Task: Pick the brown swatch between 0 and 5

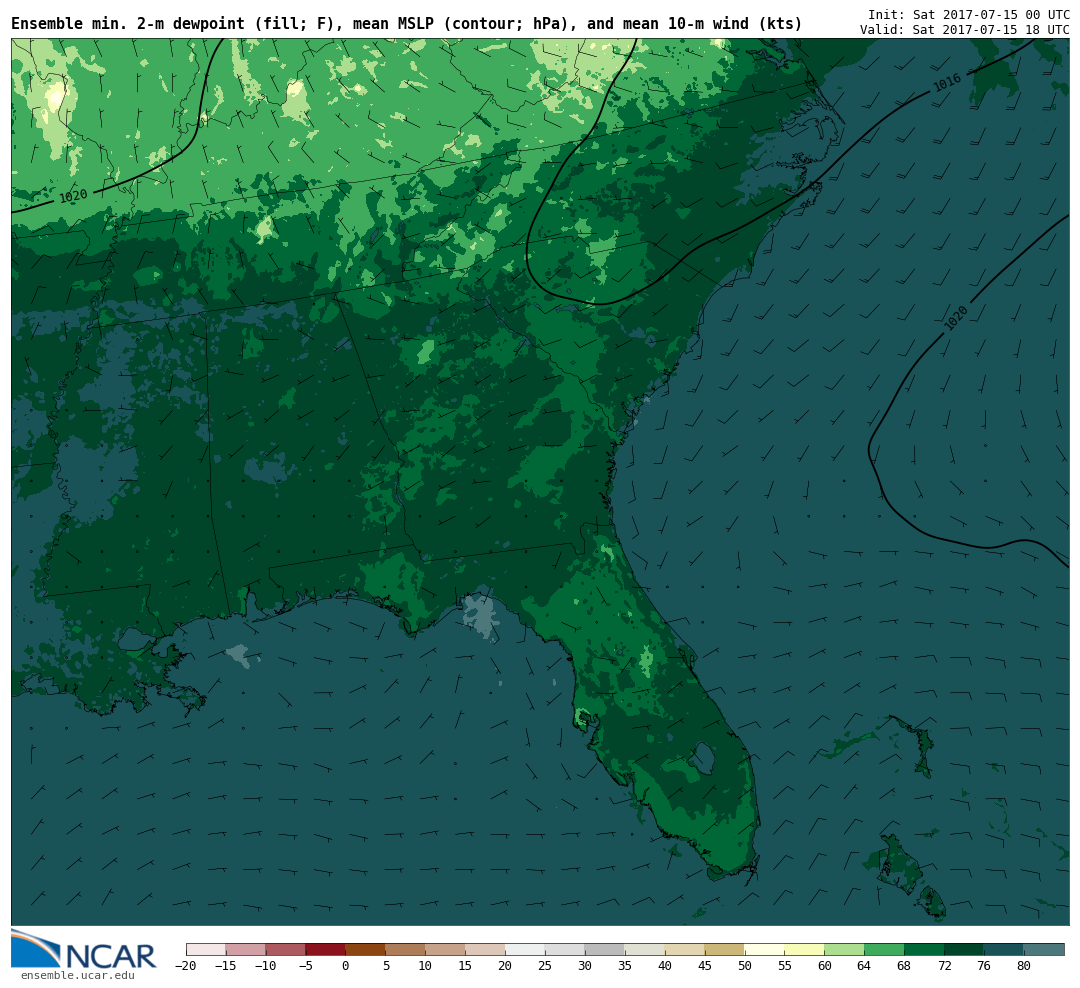Action: [366, 949]
